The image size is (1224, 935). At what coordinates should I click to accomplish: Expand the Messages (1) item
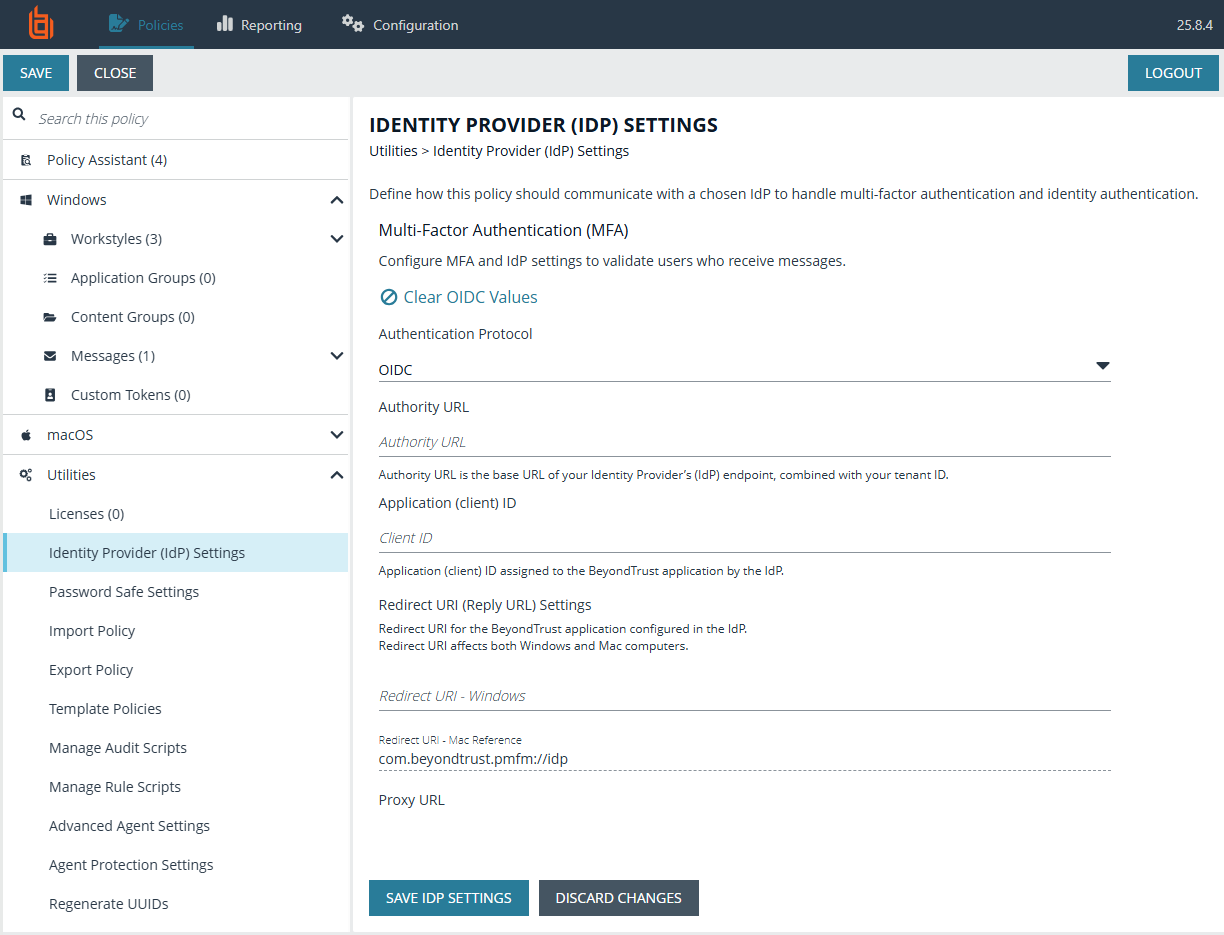click(x=337, y=355)
